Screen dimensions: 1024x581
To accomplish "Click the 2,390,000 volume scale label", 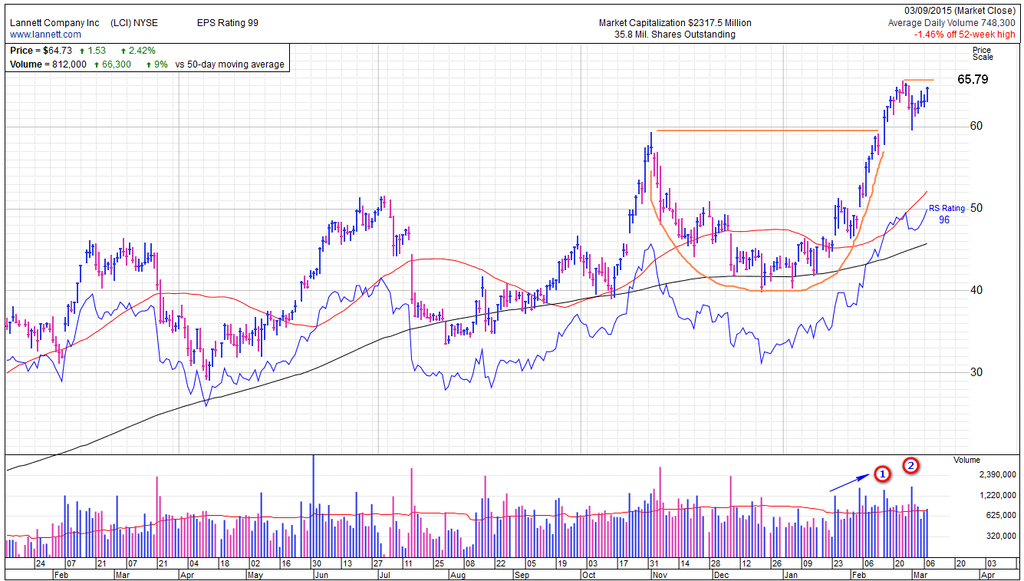I will point(998,475).
